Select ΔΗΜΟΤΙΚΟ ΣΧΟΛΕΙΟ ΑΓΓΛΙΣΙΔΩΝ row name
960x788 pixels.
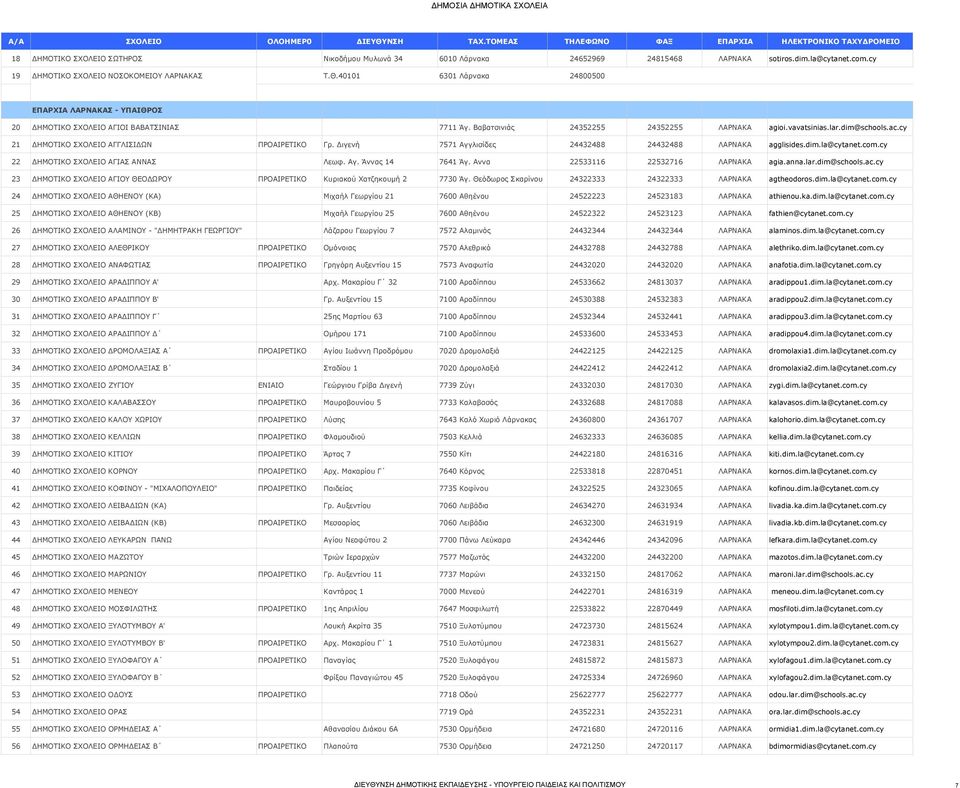click(x=92, y=144)
